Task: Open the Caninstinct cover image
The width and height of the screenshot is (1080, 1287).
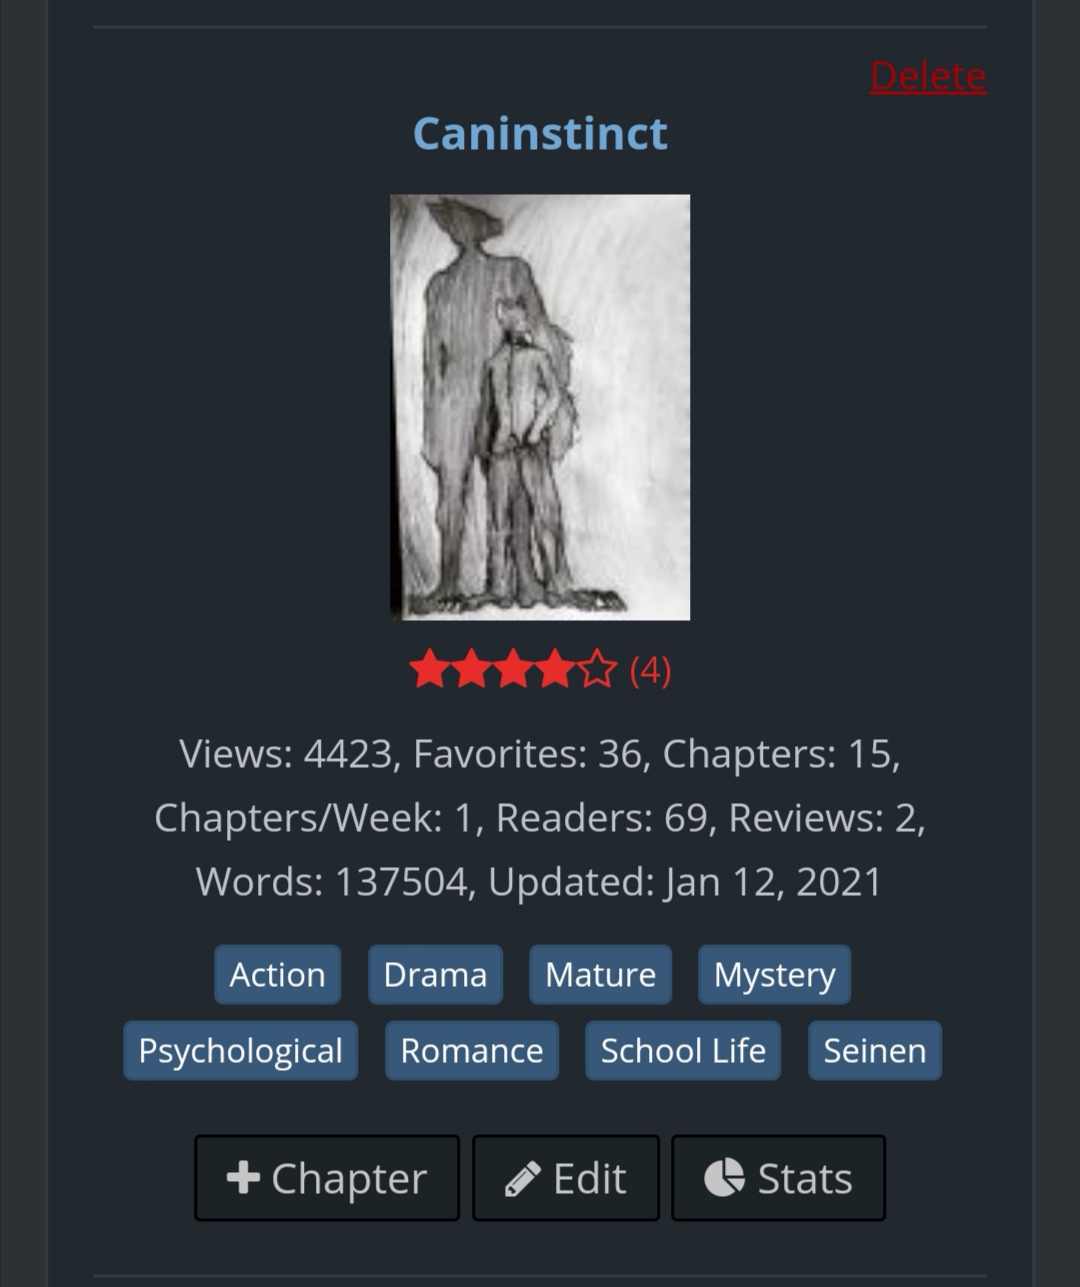Action: click(540, 407)
